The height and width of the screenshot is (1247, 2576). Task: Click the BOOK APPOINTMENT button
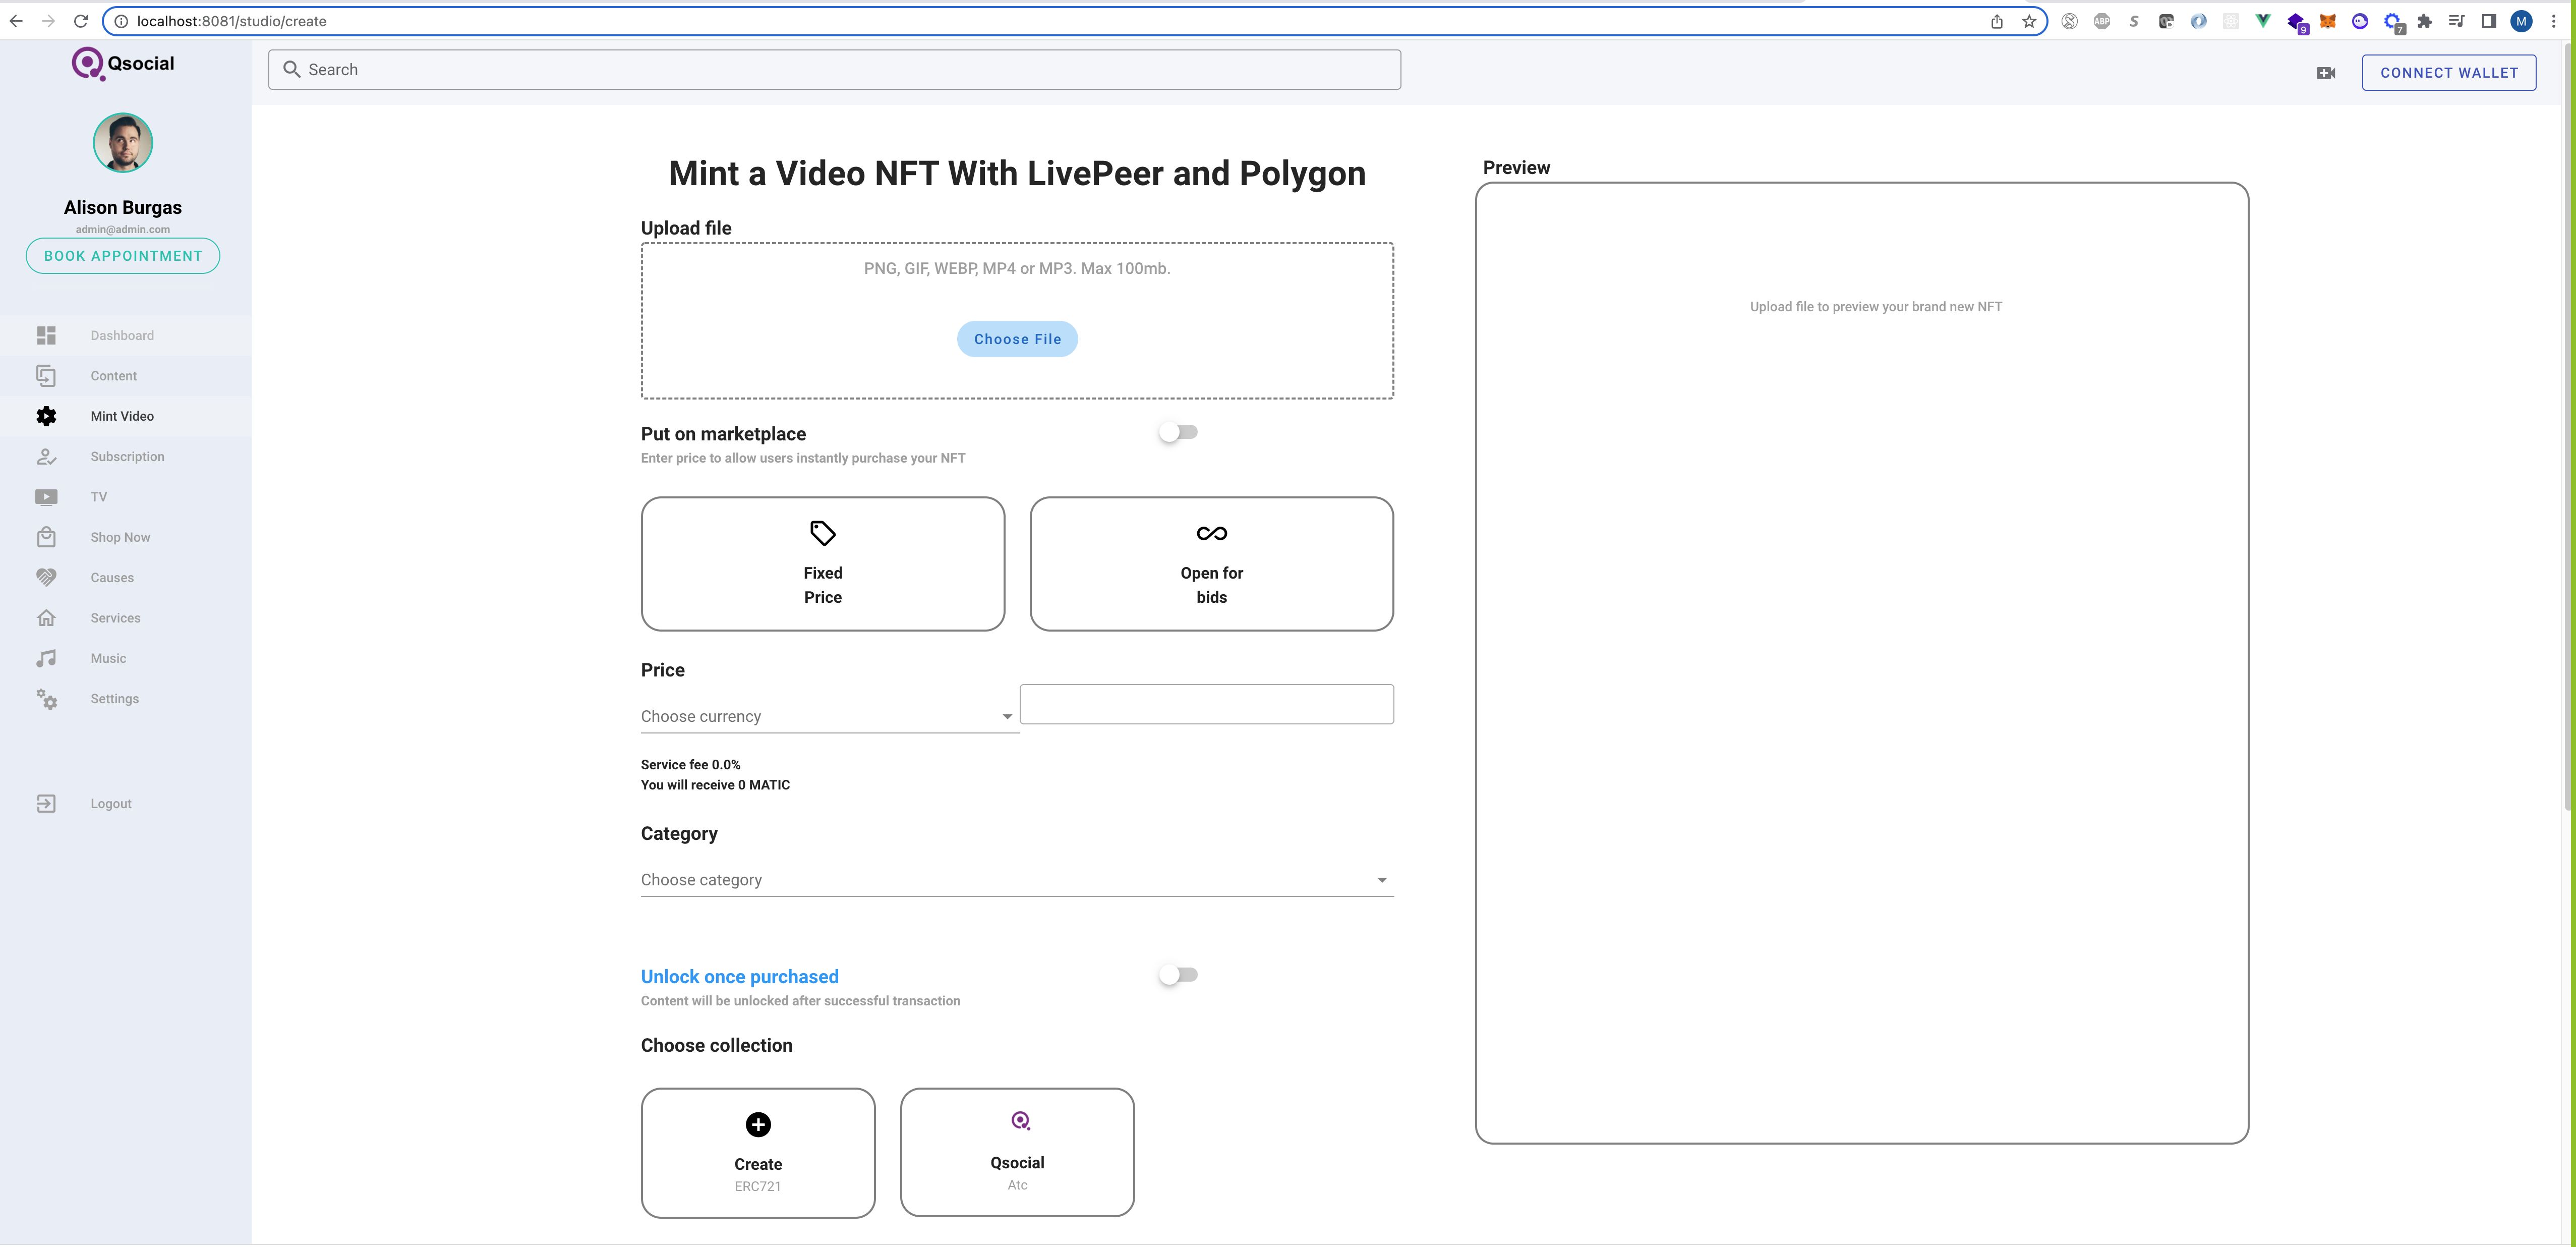123,256
